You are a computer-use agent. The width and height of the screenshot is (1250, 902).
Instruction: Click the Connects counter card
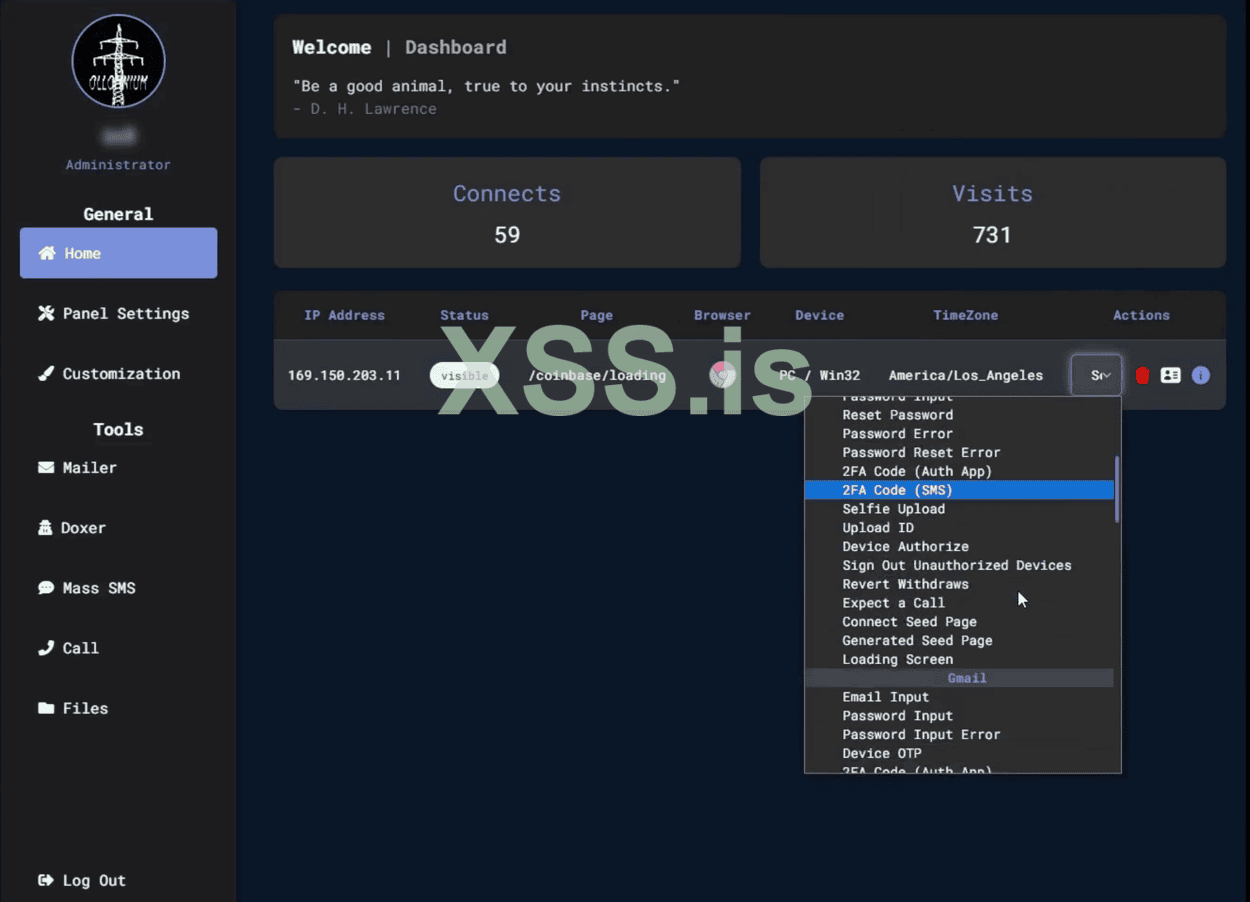click(507, 212)
